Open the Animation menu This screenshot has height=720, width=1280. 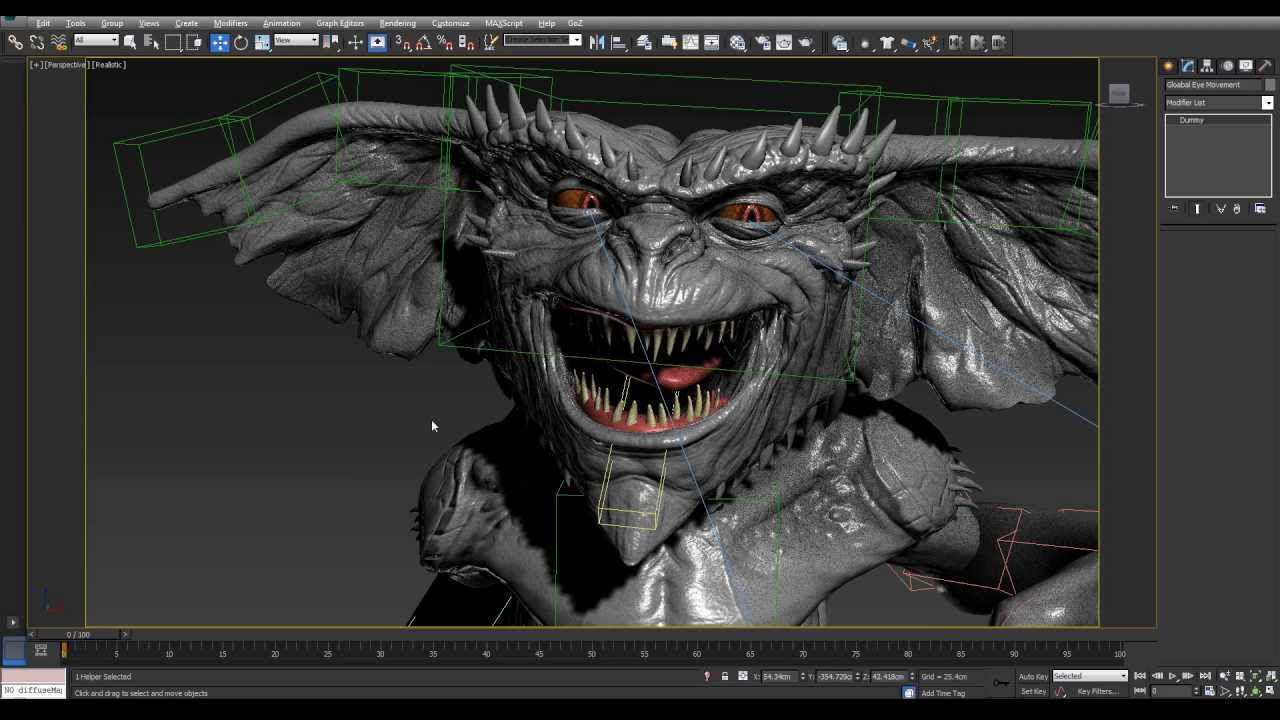click(x=281, y=23)
